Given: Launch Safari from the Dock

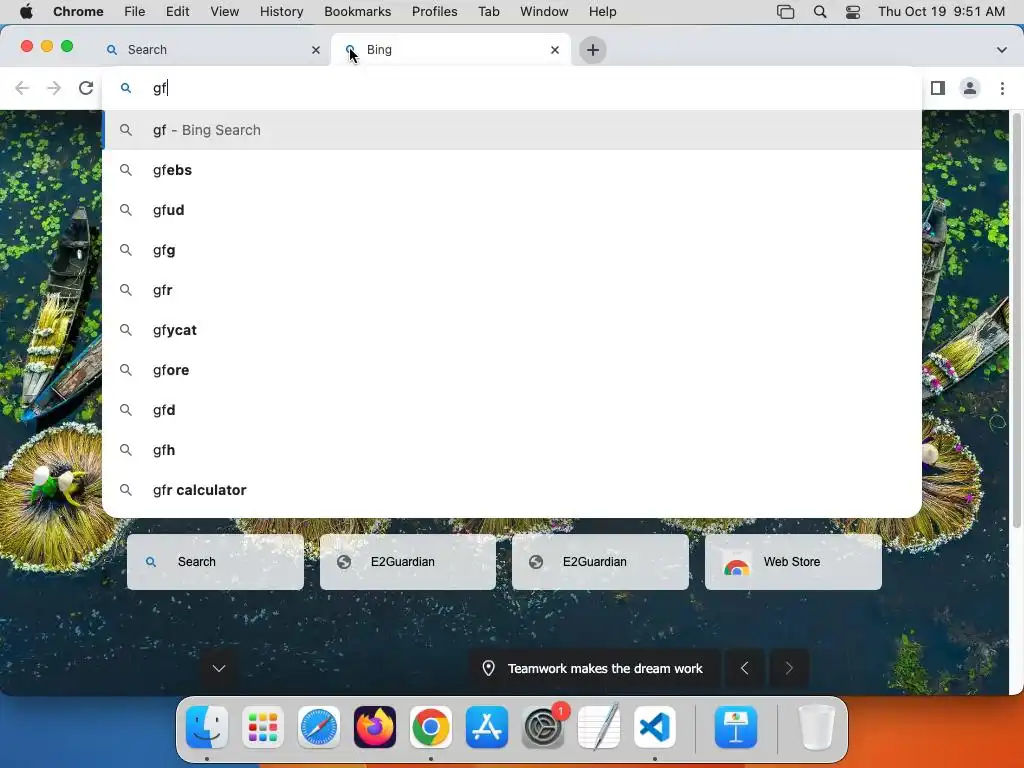Looking at the screenshot, I should tap(319, 727).
